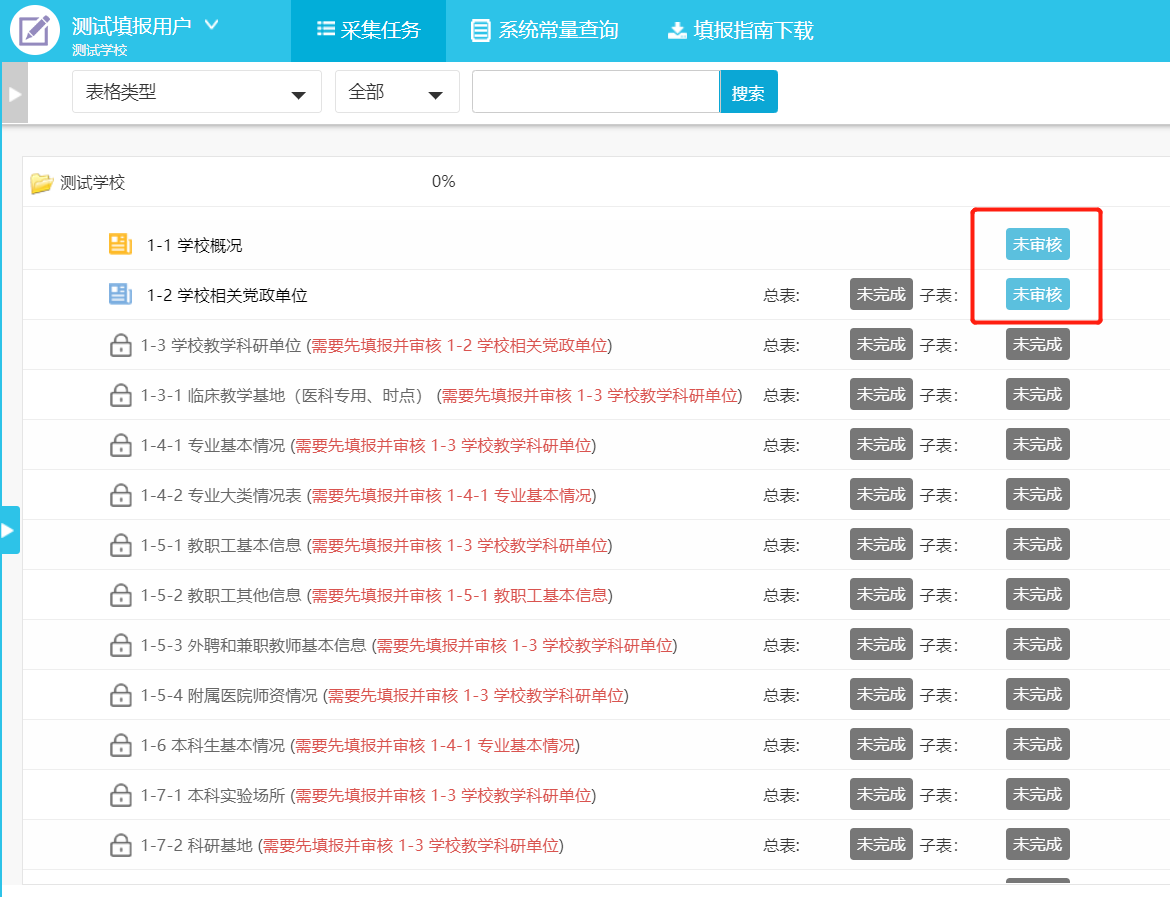Image resolution: width=1170 pixels, height=897 pixels.
Task: Expand the 测试填报用户 user menu chevron
Action: (211, 25)
